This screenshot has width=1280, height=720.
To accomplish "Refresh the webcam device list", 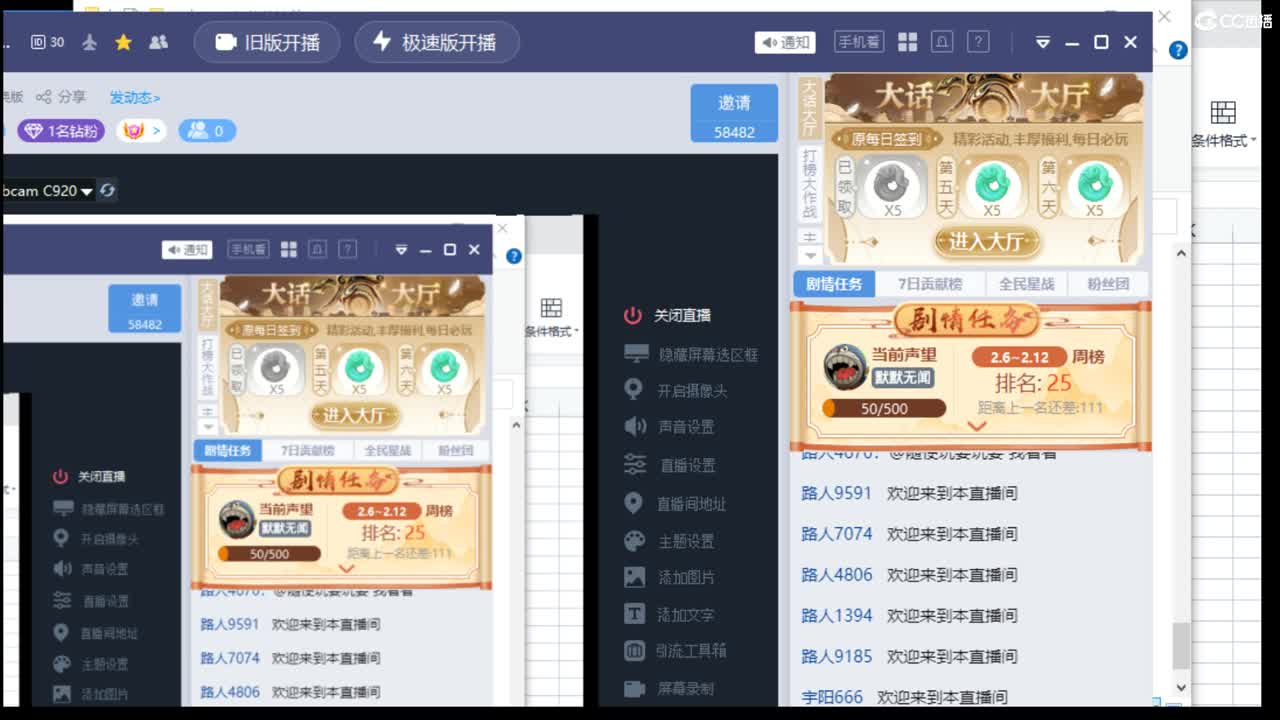I will coord(107,190).
